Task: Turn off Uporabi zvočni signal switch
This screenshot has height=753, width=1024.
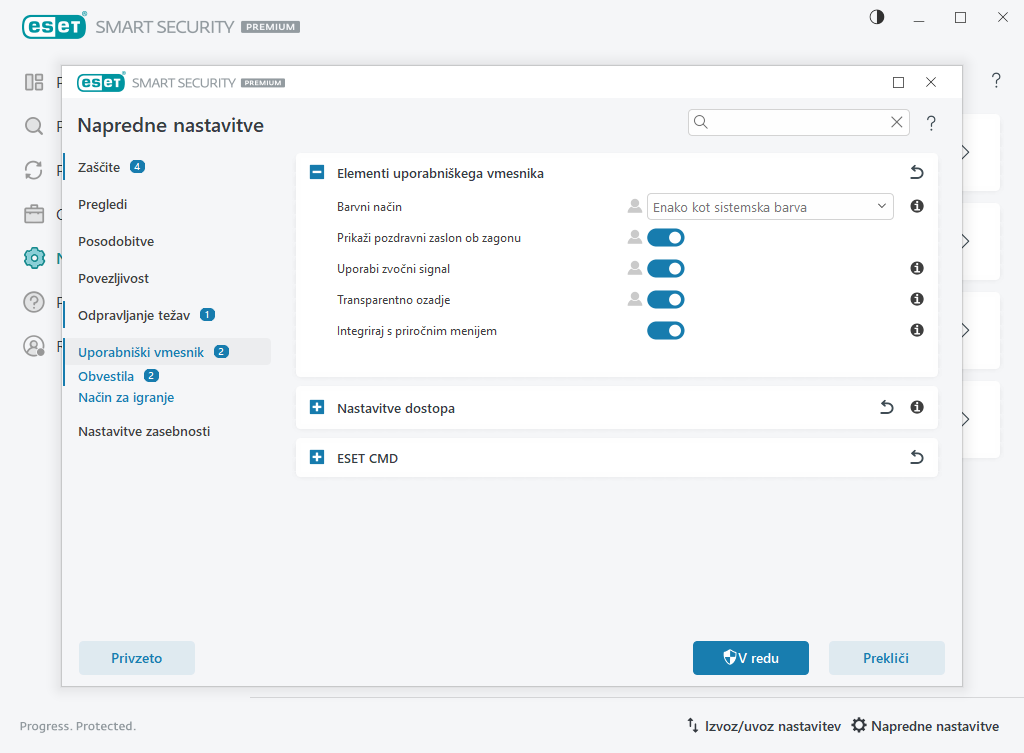Action: click(x=666, y=268)
